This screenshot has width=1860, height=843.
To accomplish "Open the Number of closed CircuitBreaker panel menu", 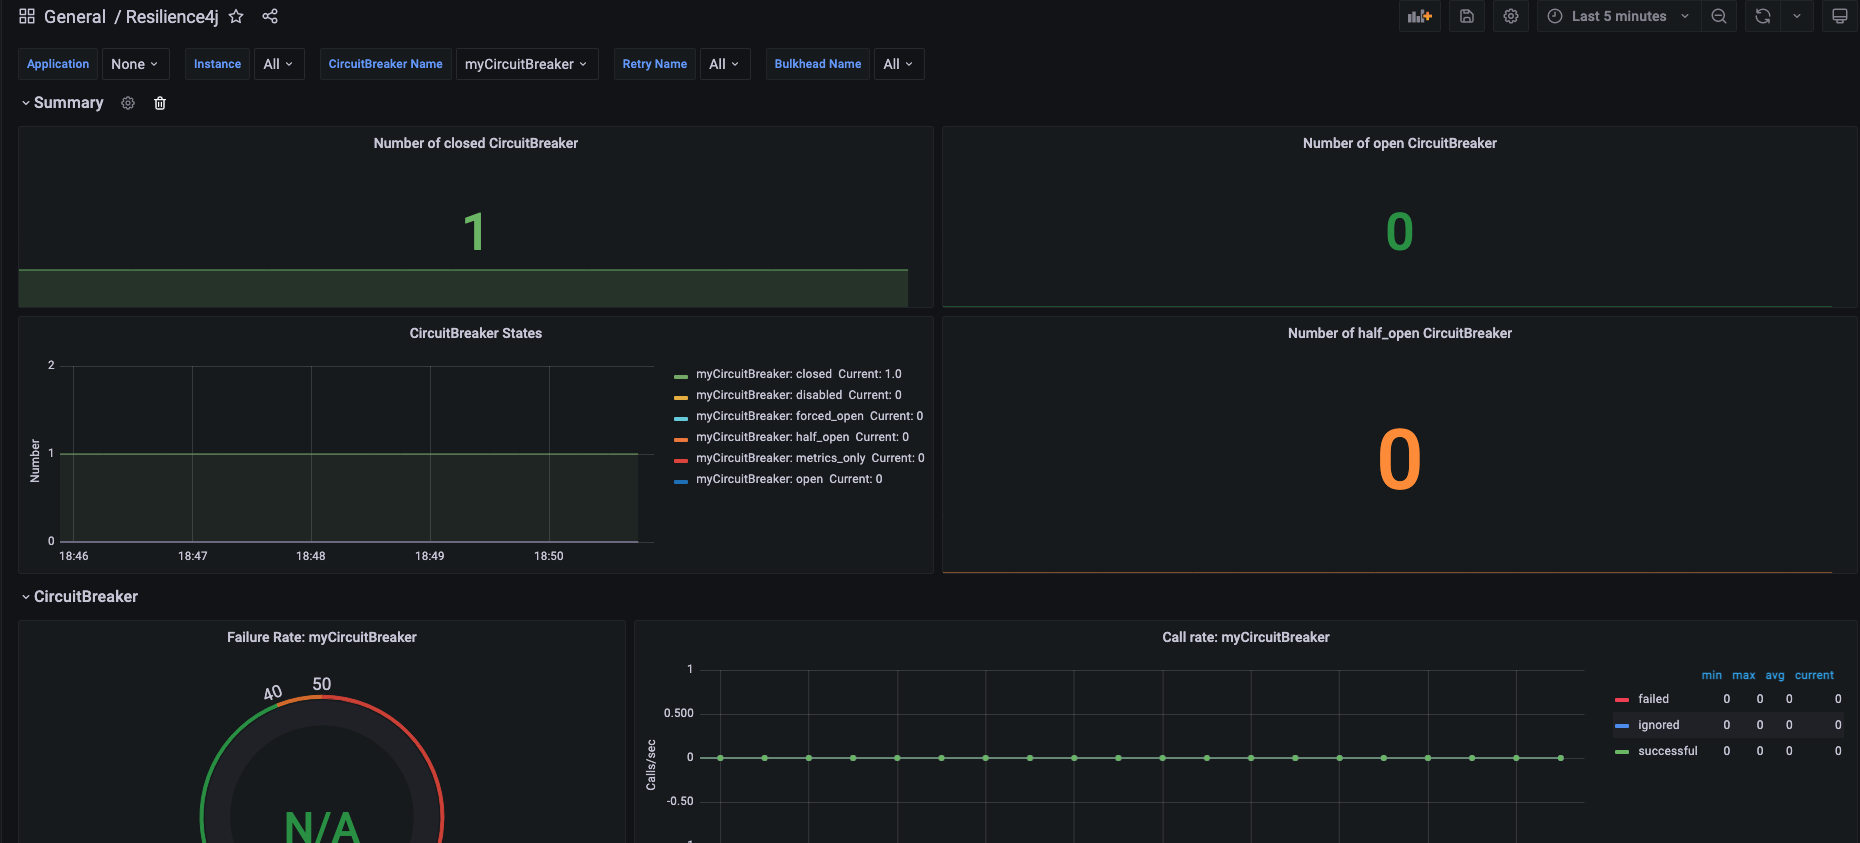I will pos(476,143).
